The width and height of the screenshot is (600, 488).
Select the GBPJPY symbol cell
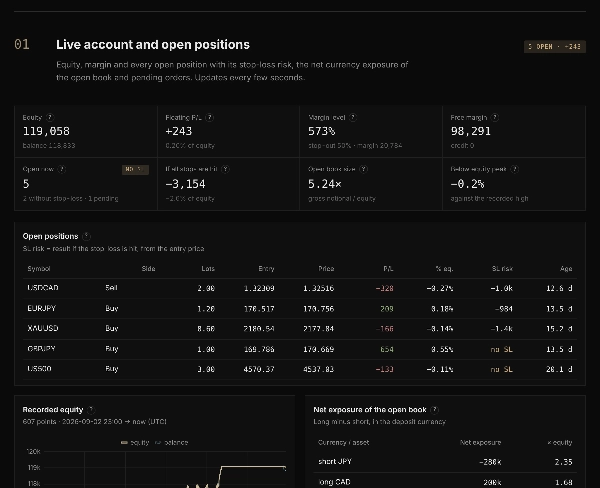[x=41, y=349]
